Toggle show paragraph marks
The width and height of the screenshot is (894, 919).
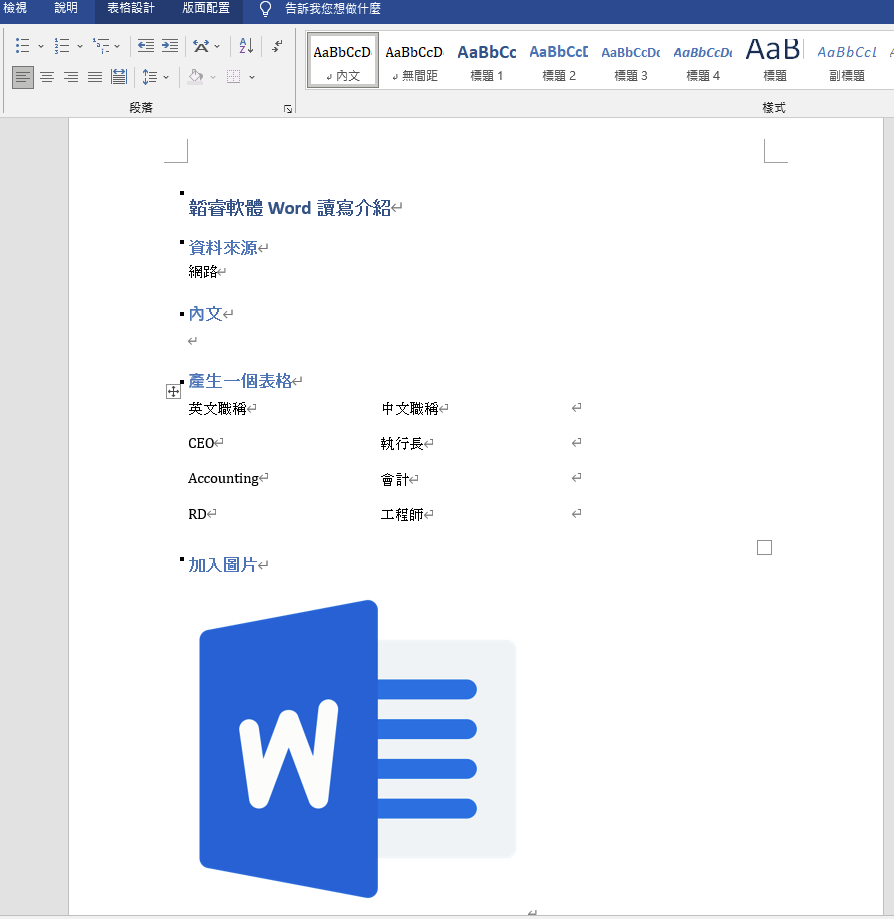(277, 46)
